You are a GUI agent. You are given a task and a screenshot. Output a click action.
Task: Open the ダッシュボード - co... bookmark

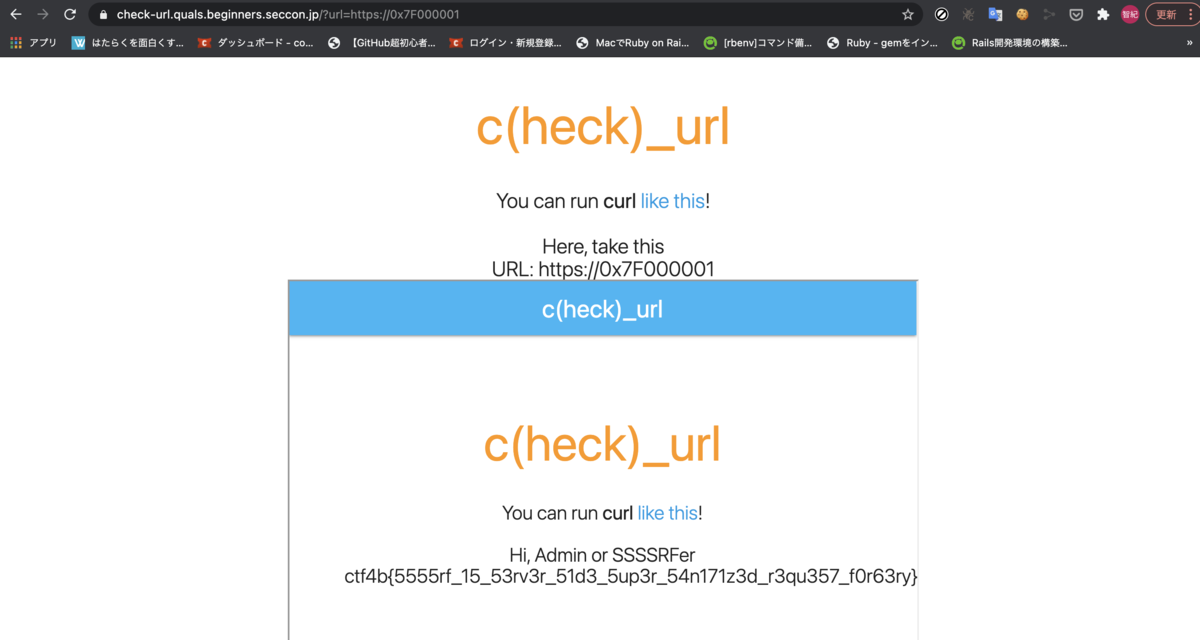point(257,43)
